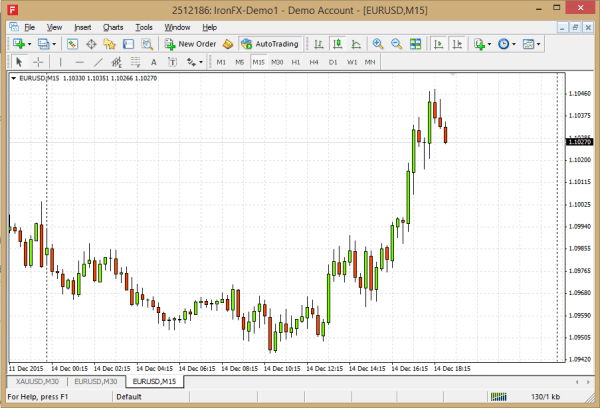Image resolution: width=600 pixels, height=408 pixels.
Task: Expand the New Chart dropdown arrow
Action: click(29, 44)
